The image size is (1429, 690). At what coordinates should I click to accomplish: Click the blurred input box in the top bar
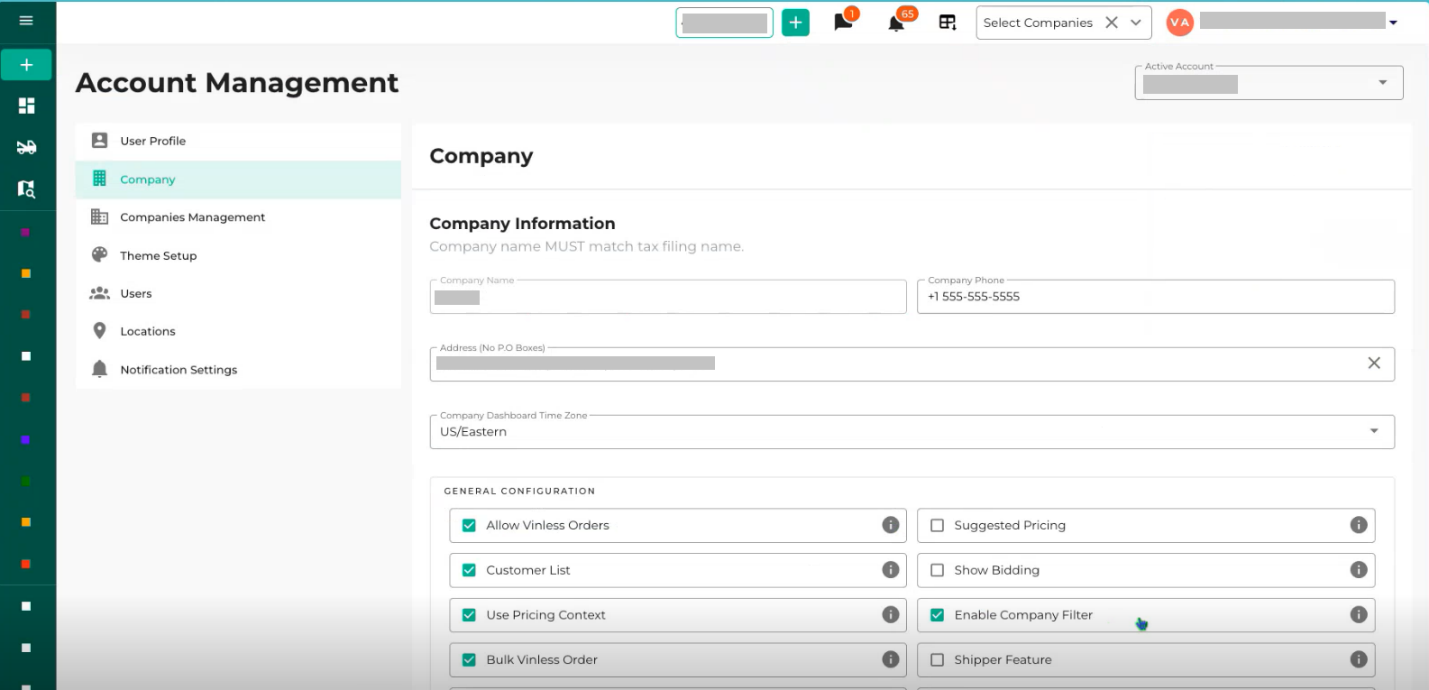click(724, 22)
